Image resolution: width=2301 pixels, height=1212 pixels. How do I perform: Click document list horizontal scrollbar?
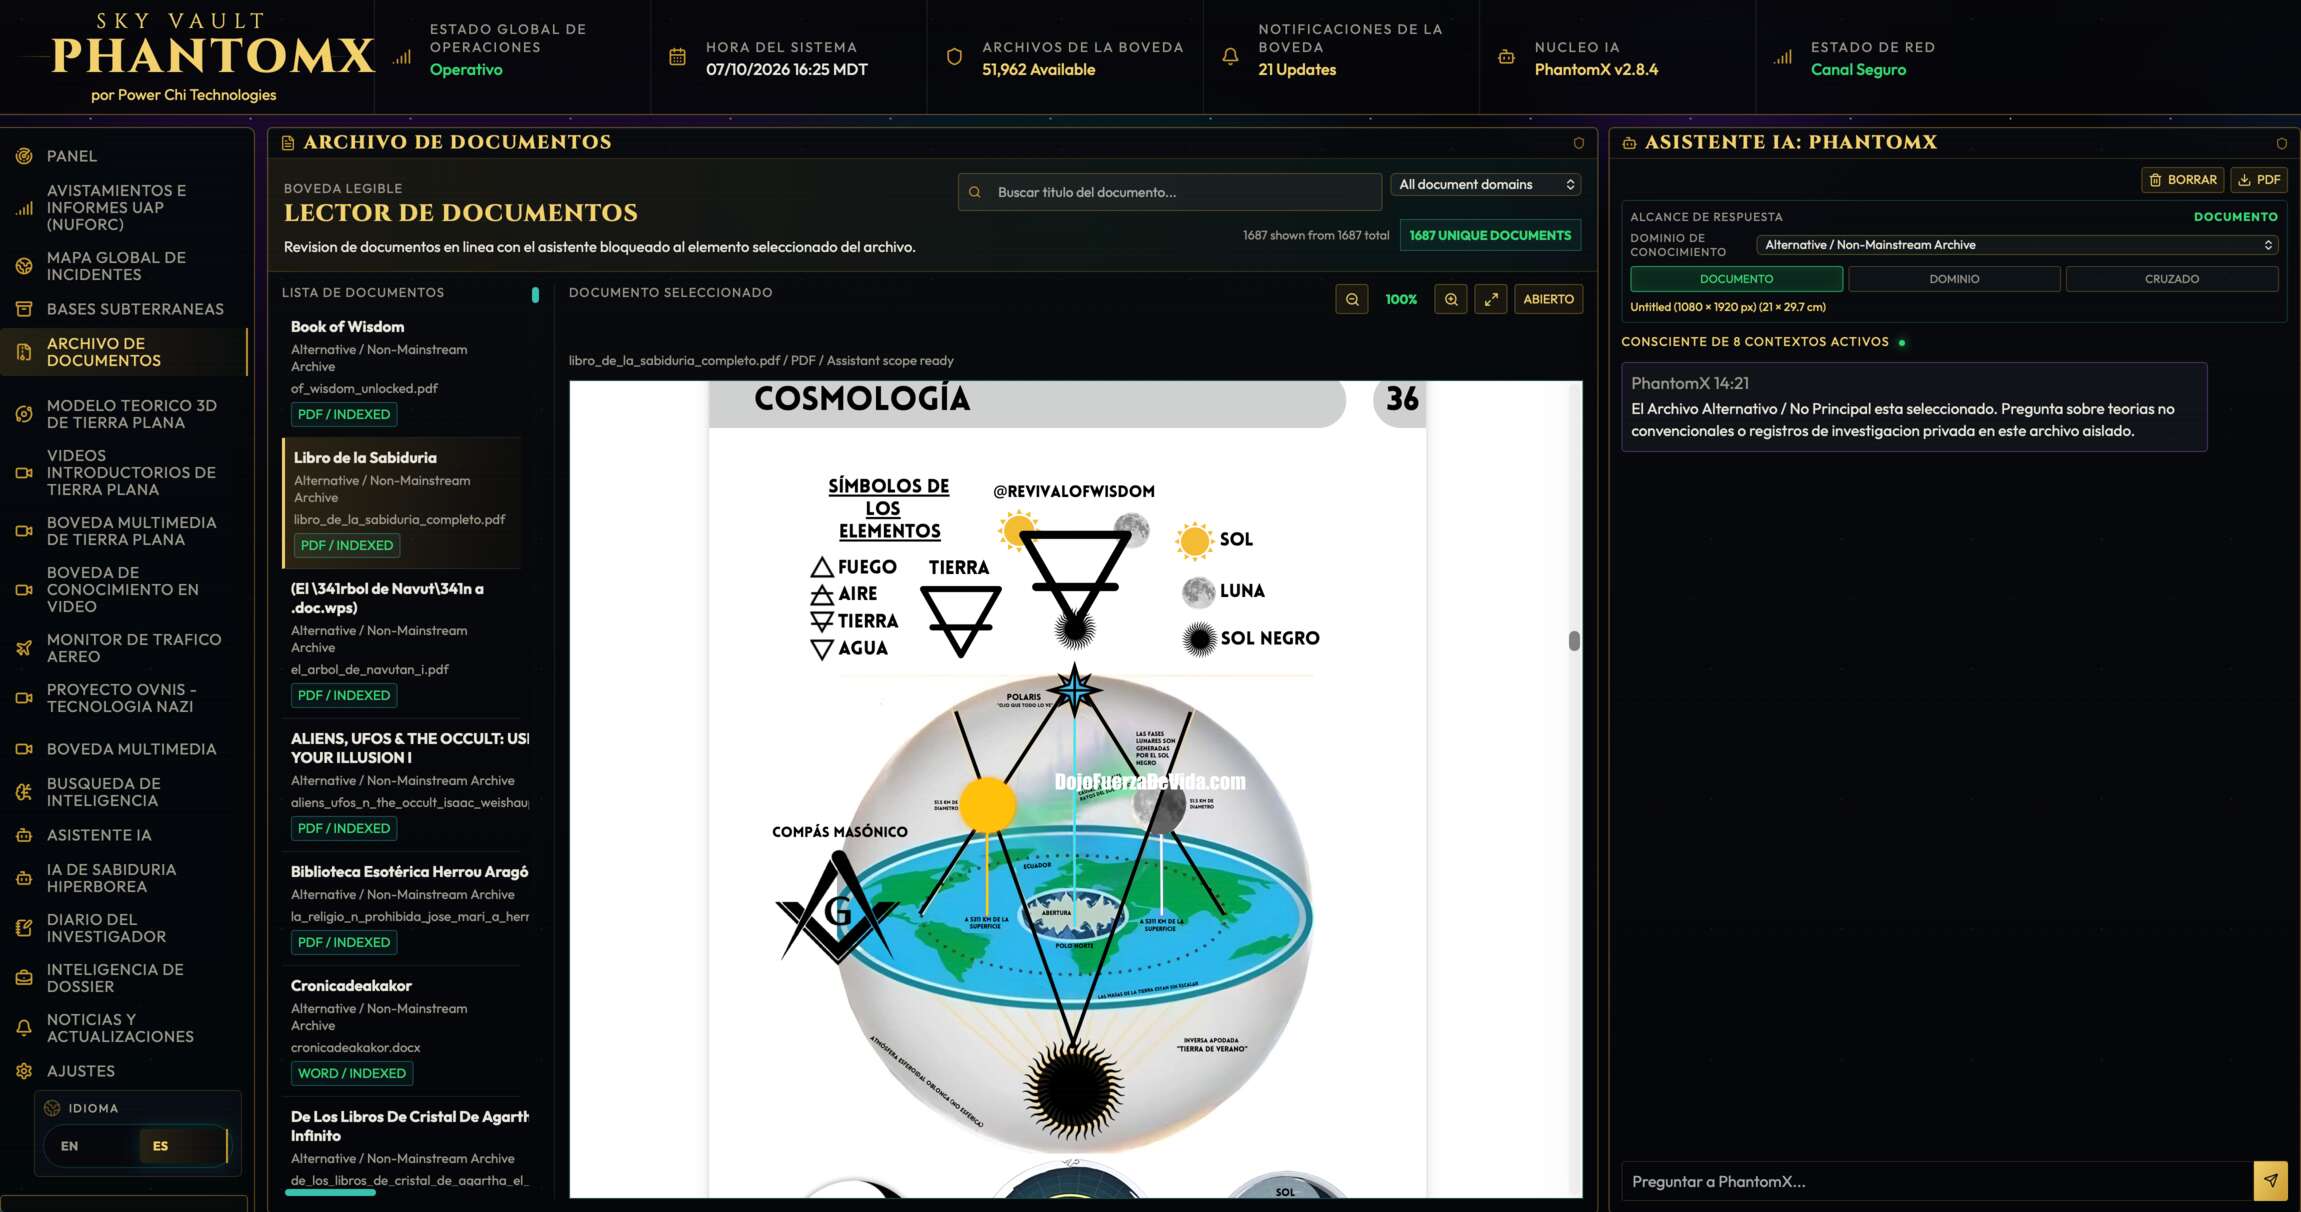[330, 1192]
